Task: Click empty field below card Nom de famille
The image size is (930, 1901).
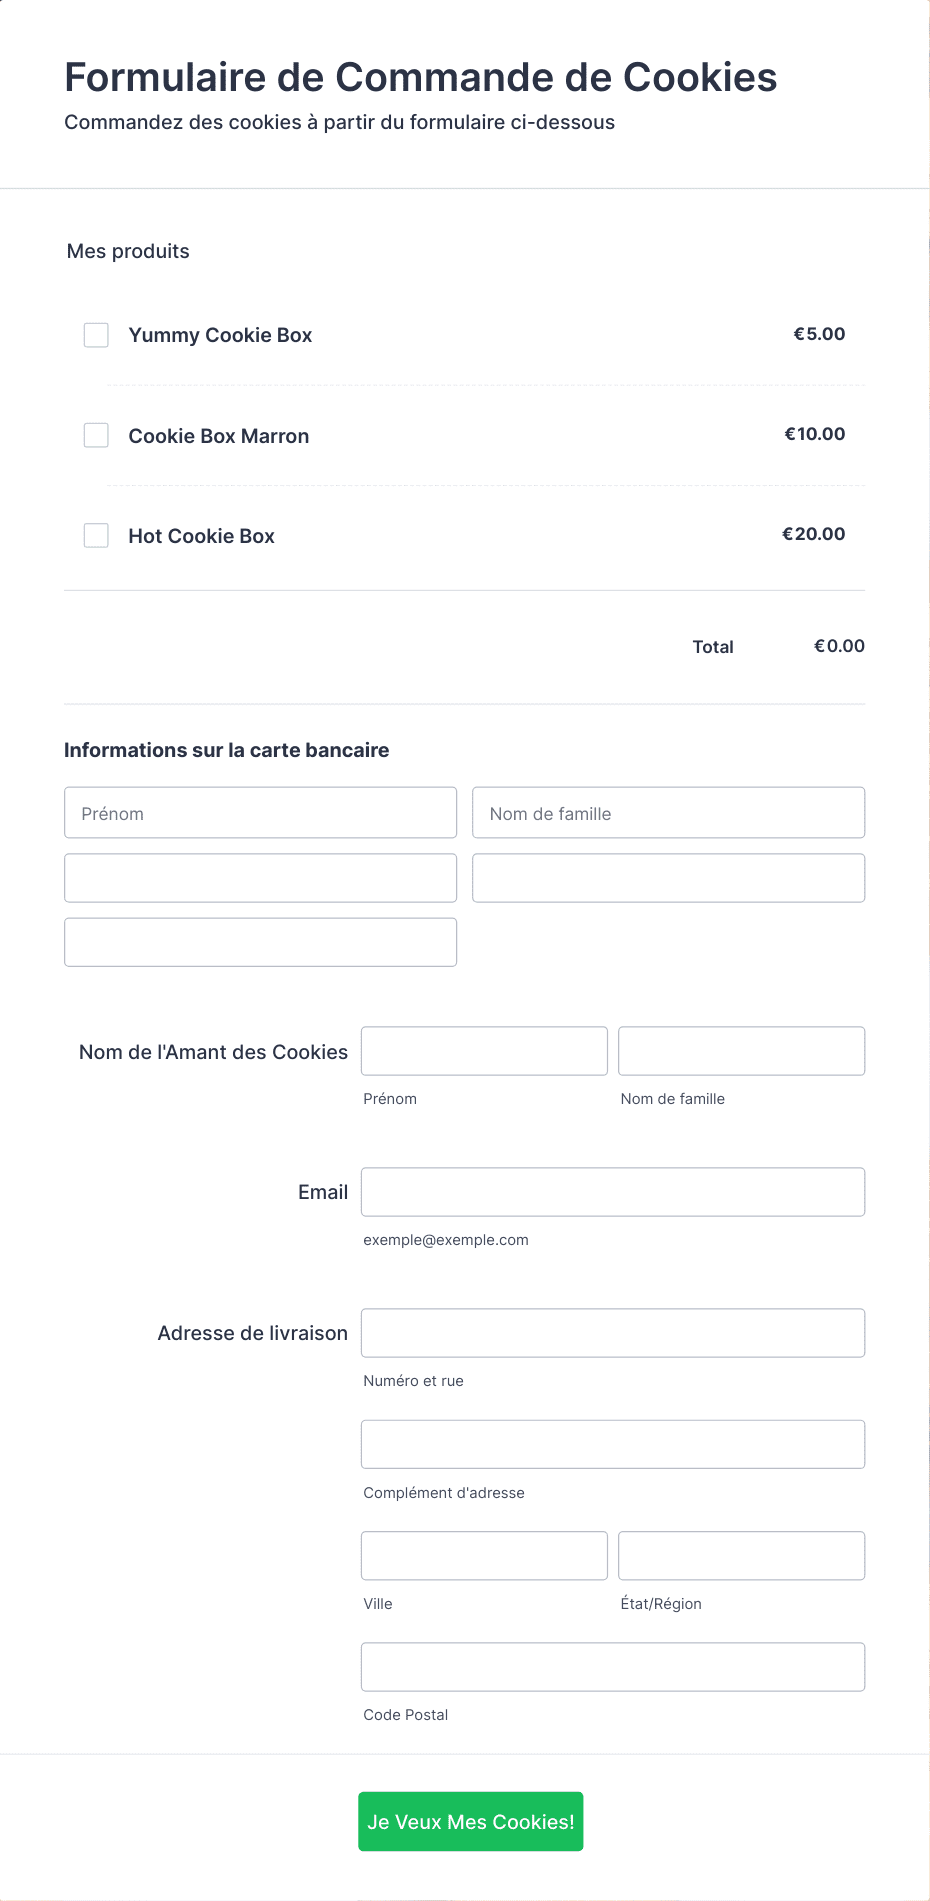Action: [x=669, y=878]
